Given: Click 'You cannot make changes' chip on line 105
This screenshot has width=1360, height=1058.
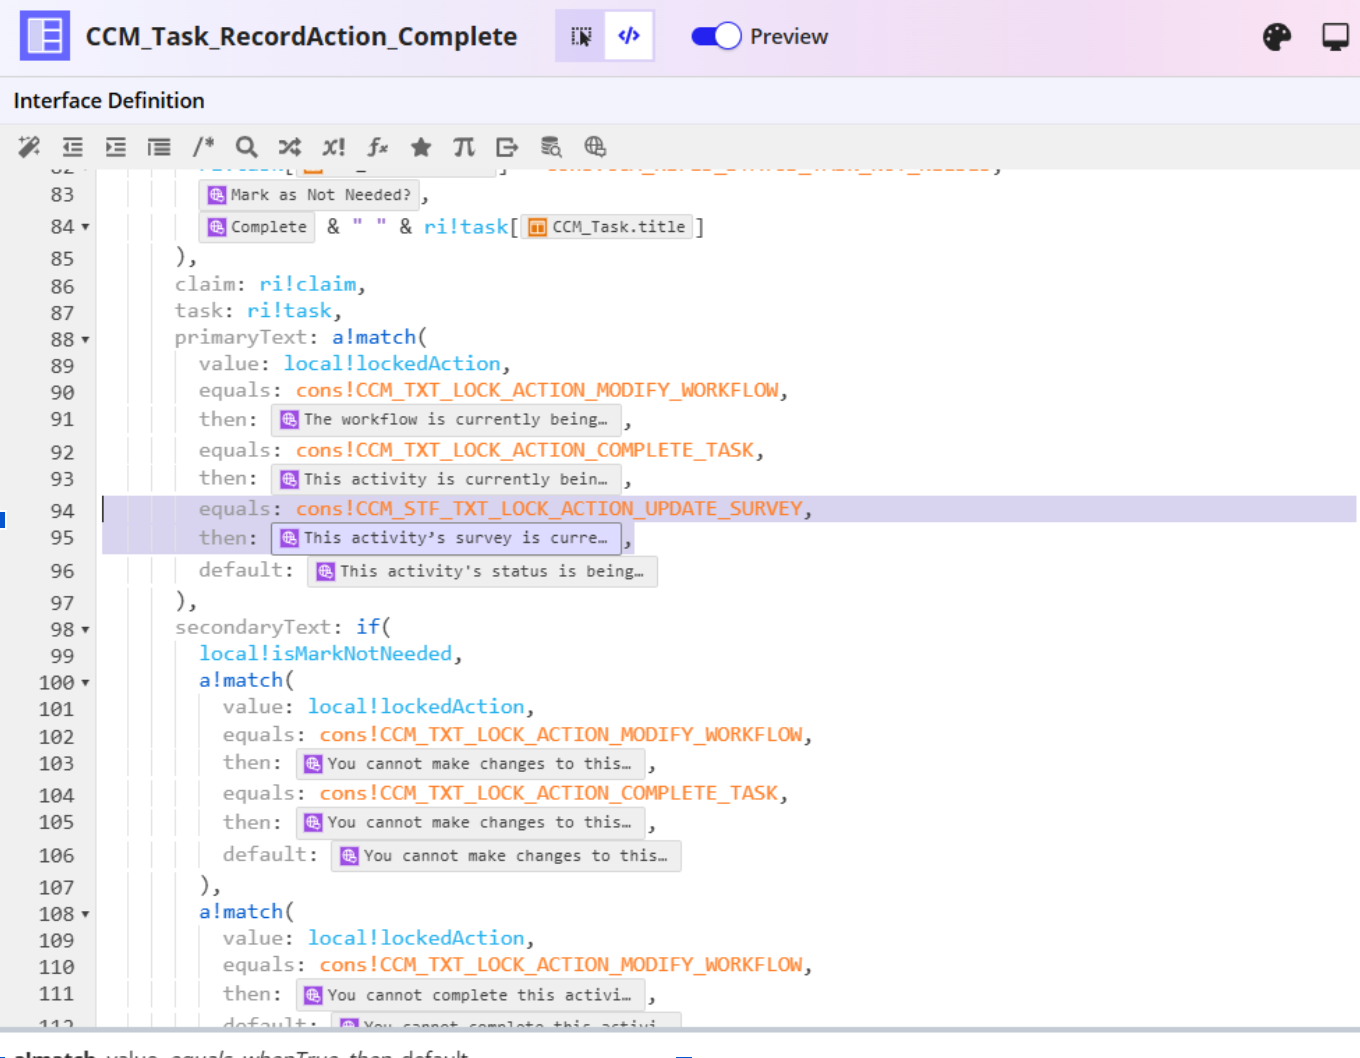Looking at the screenshot, I should coord(470,823).
